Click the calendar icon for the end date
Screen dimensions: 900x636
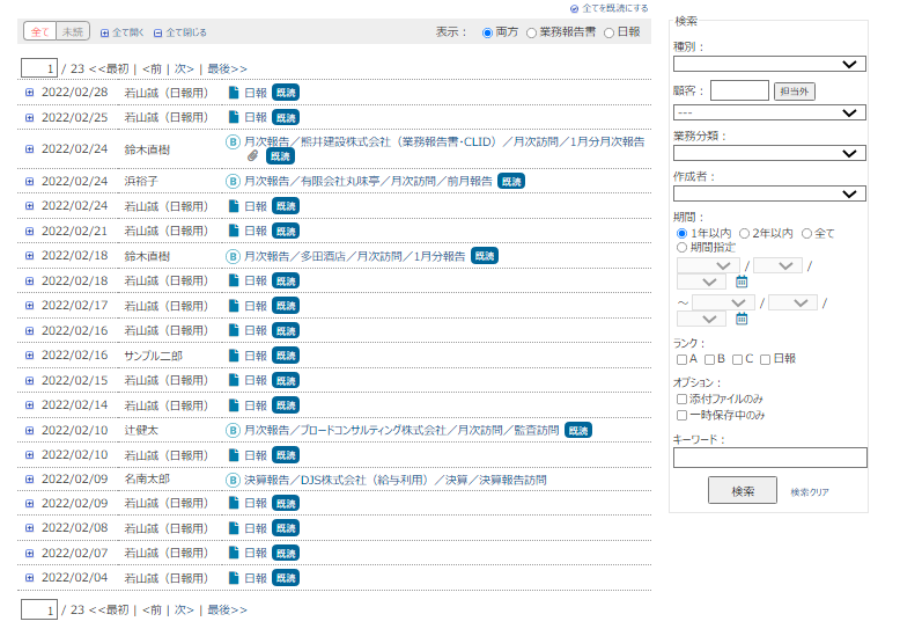(741, 319)
